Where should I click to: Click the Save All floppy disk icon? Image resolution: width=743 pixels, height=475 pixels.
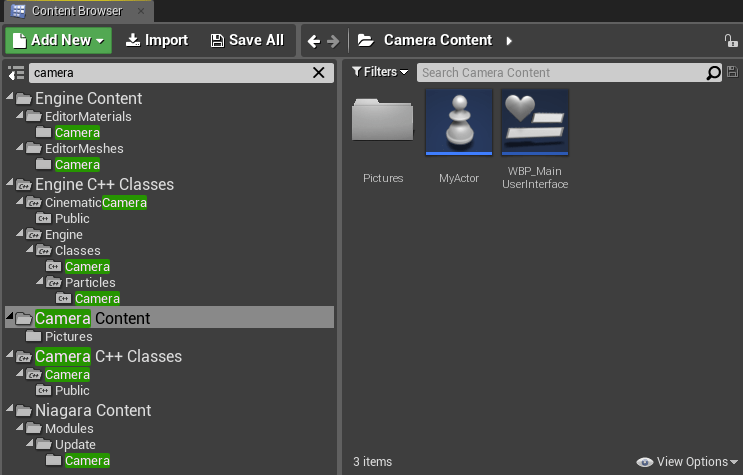217,41
